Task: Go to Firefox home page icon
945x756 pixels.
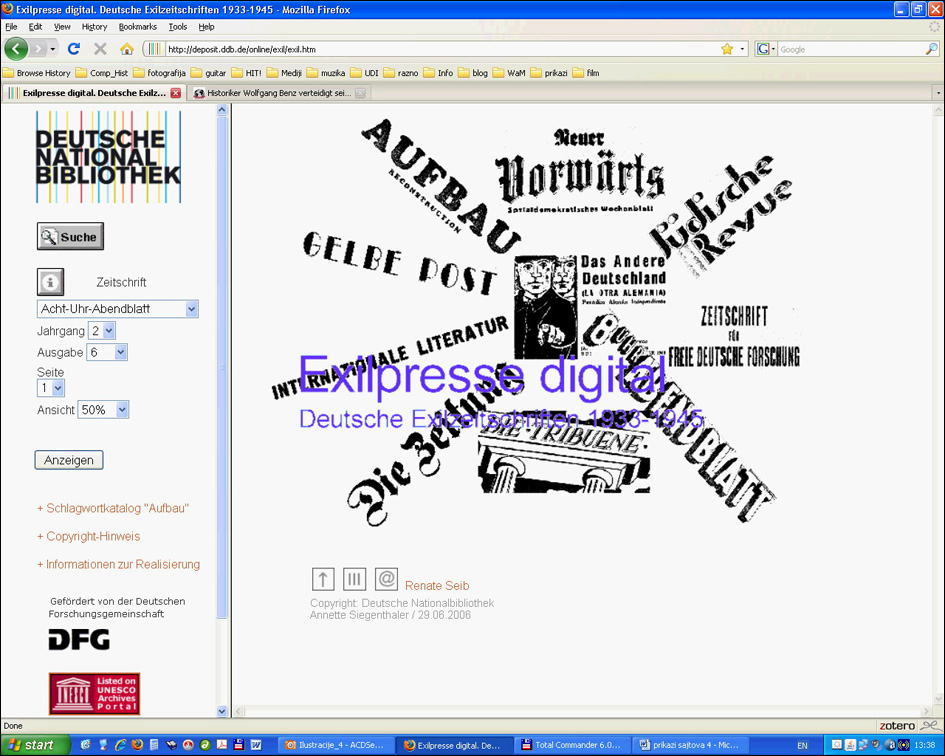Action: tap(126, 48)
